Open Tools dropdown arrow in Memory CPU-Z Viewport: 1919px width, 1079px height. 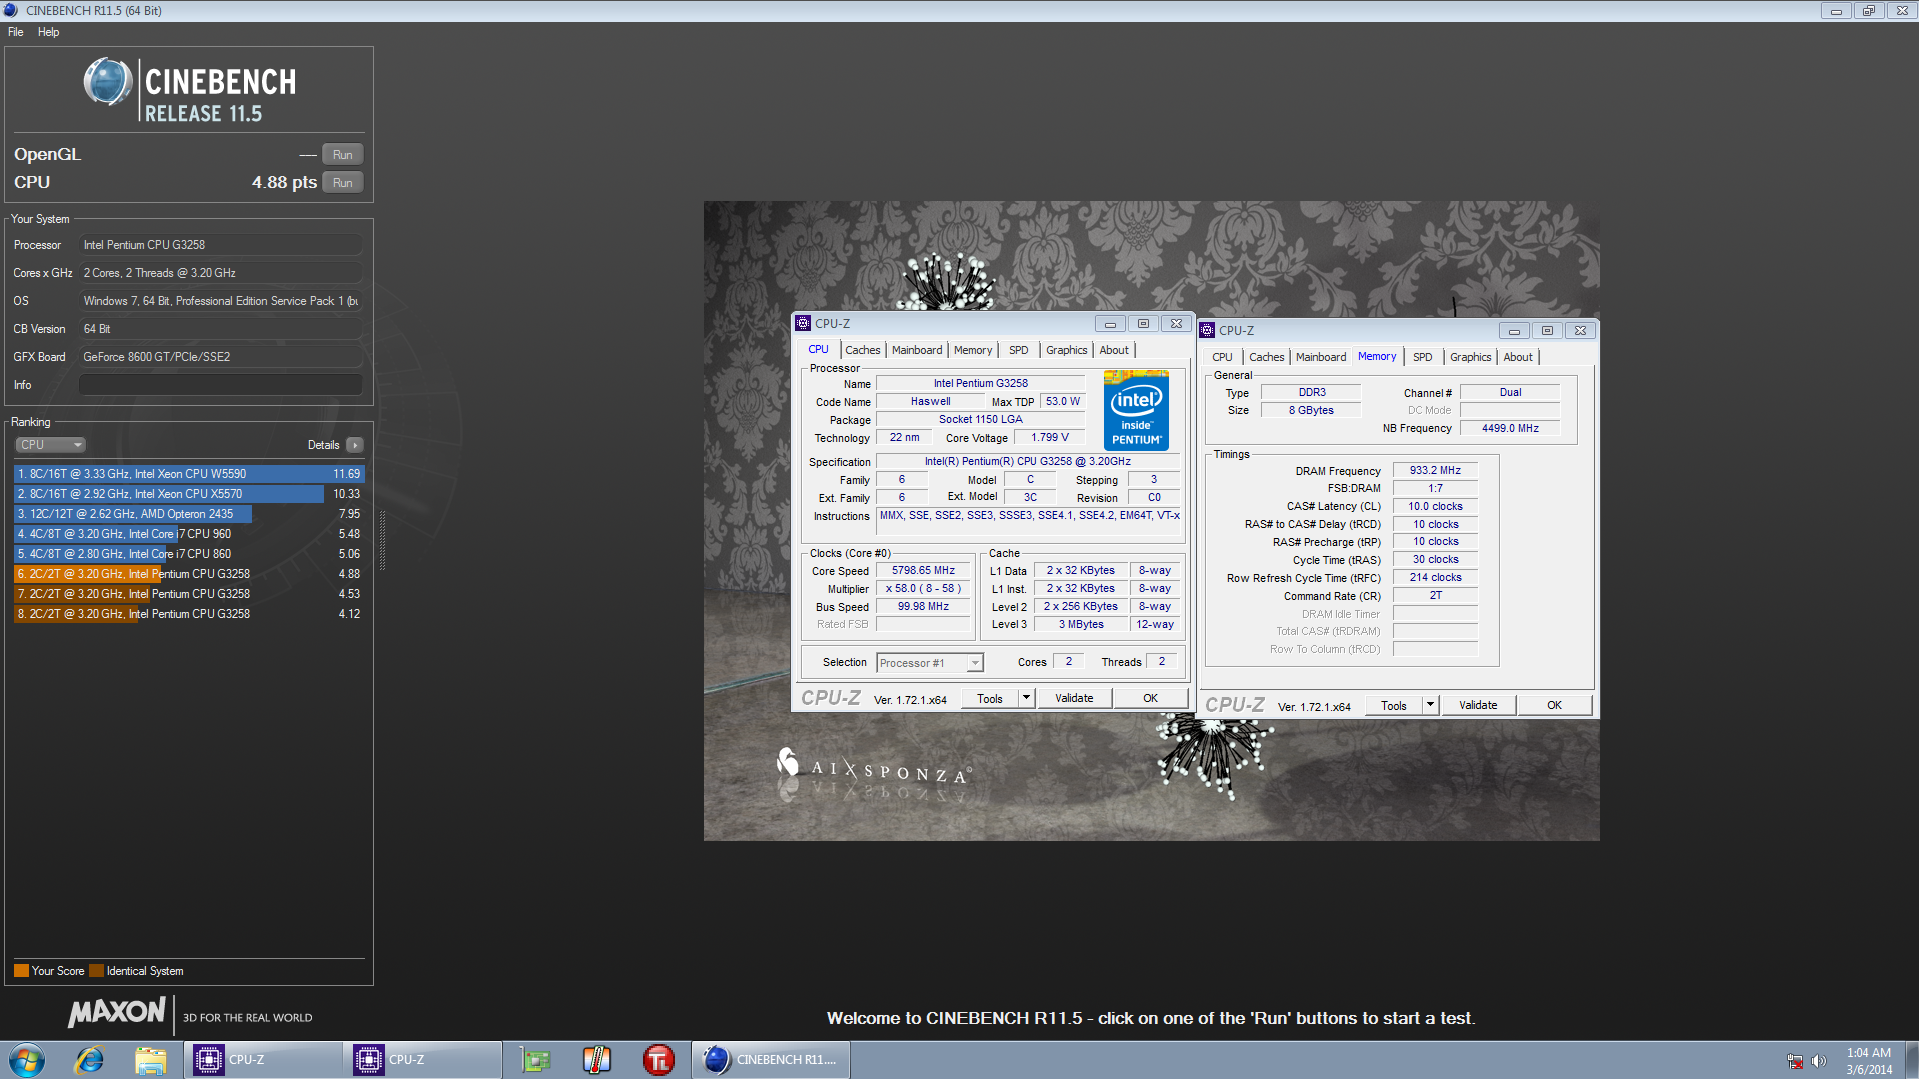pos(1430,705)
